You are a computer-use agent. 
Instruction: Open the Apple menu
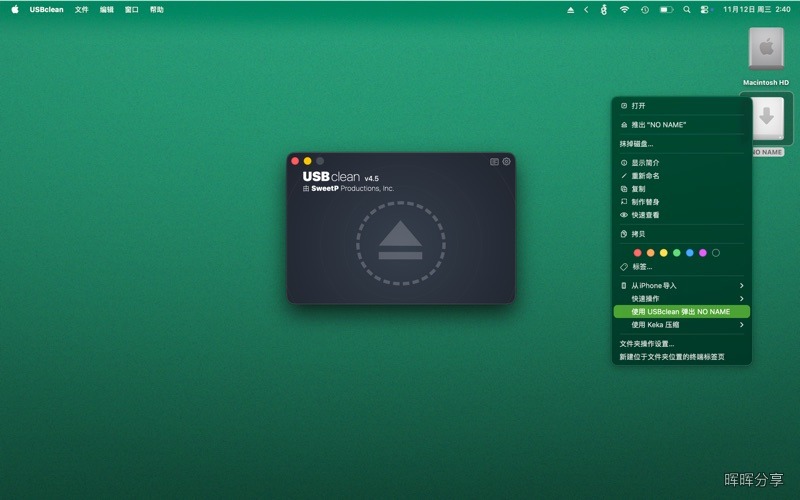tap(15, 9)
